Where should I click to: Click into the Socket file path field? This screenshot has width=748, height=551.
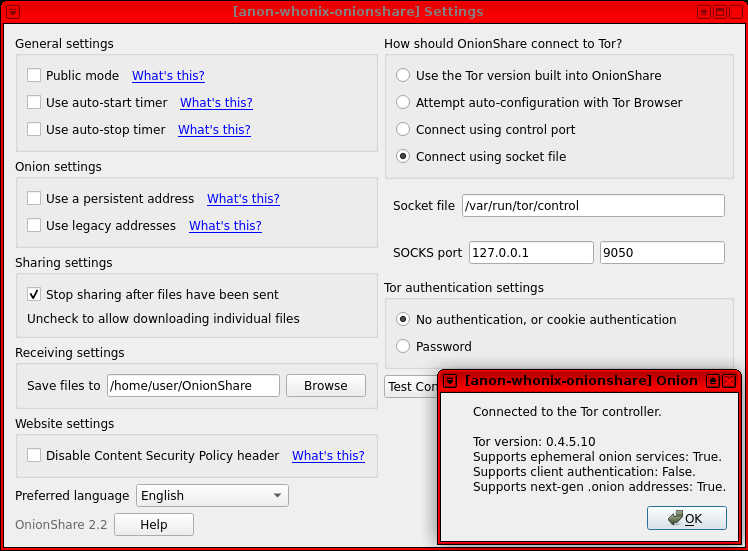click(592, 206)
